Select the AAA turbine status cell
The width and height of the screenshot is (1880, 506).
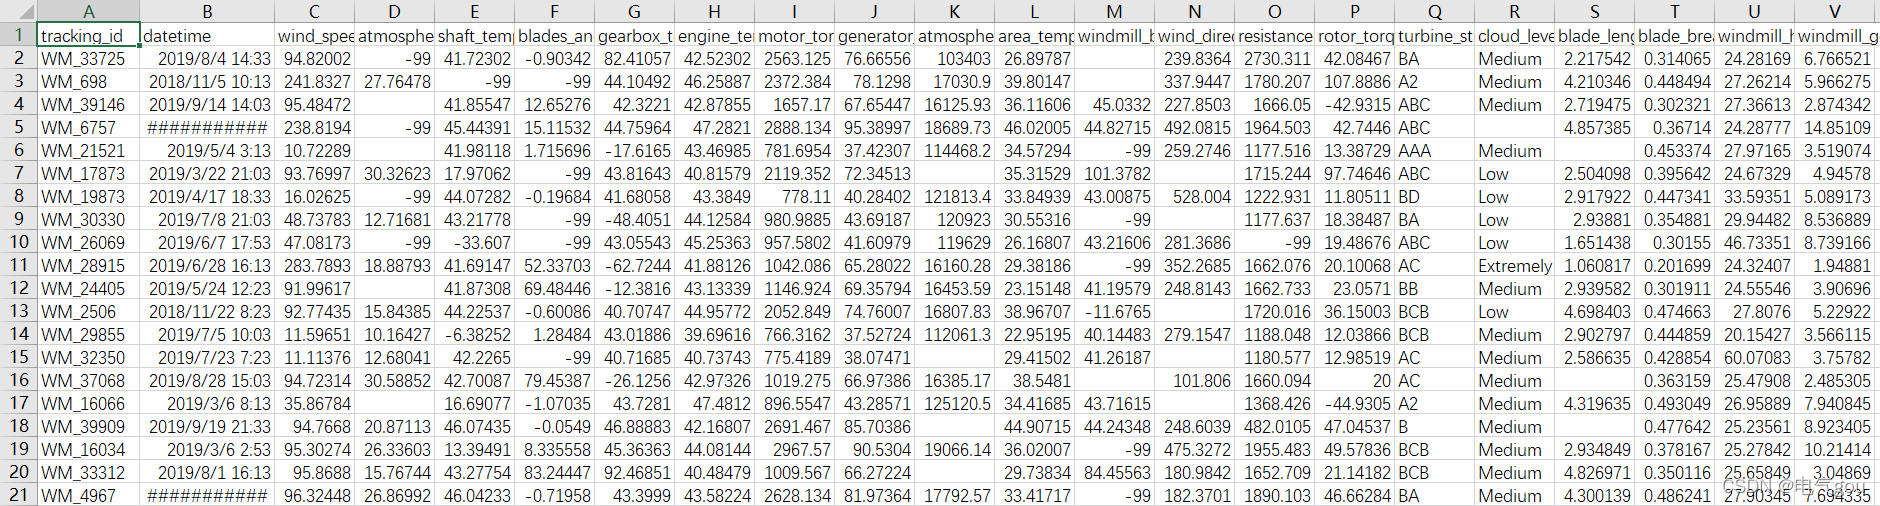pos(1434,151)
